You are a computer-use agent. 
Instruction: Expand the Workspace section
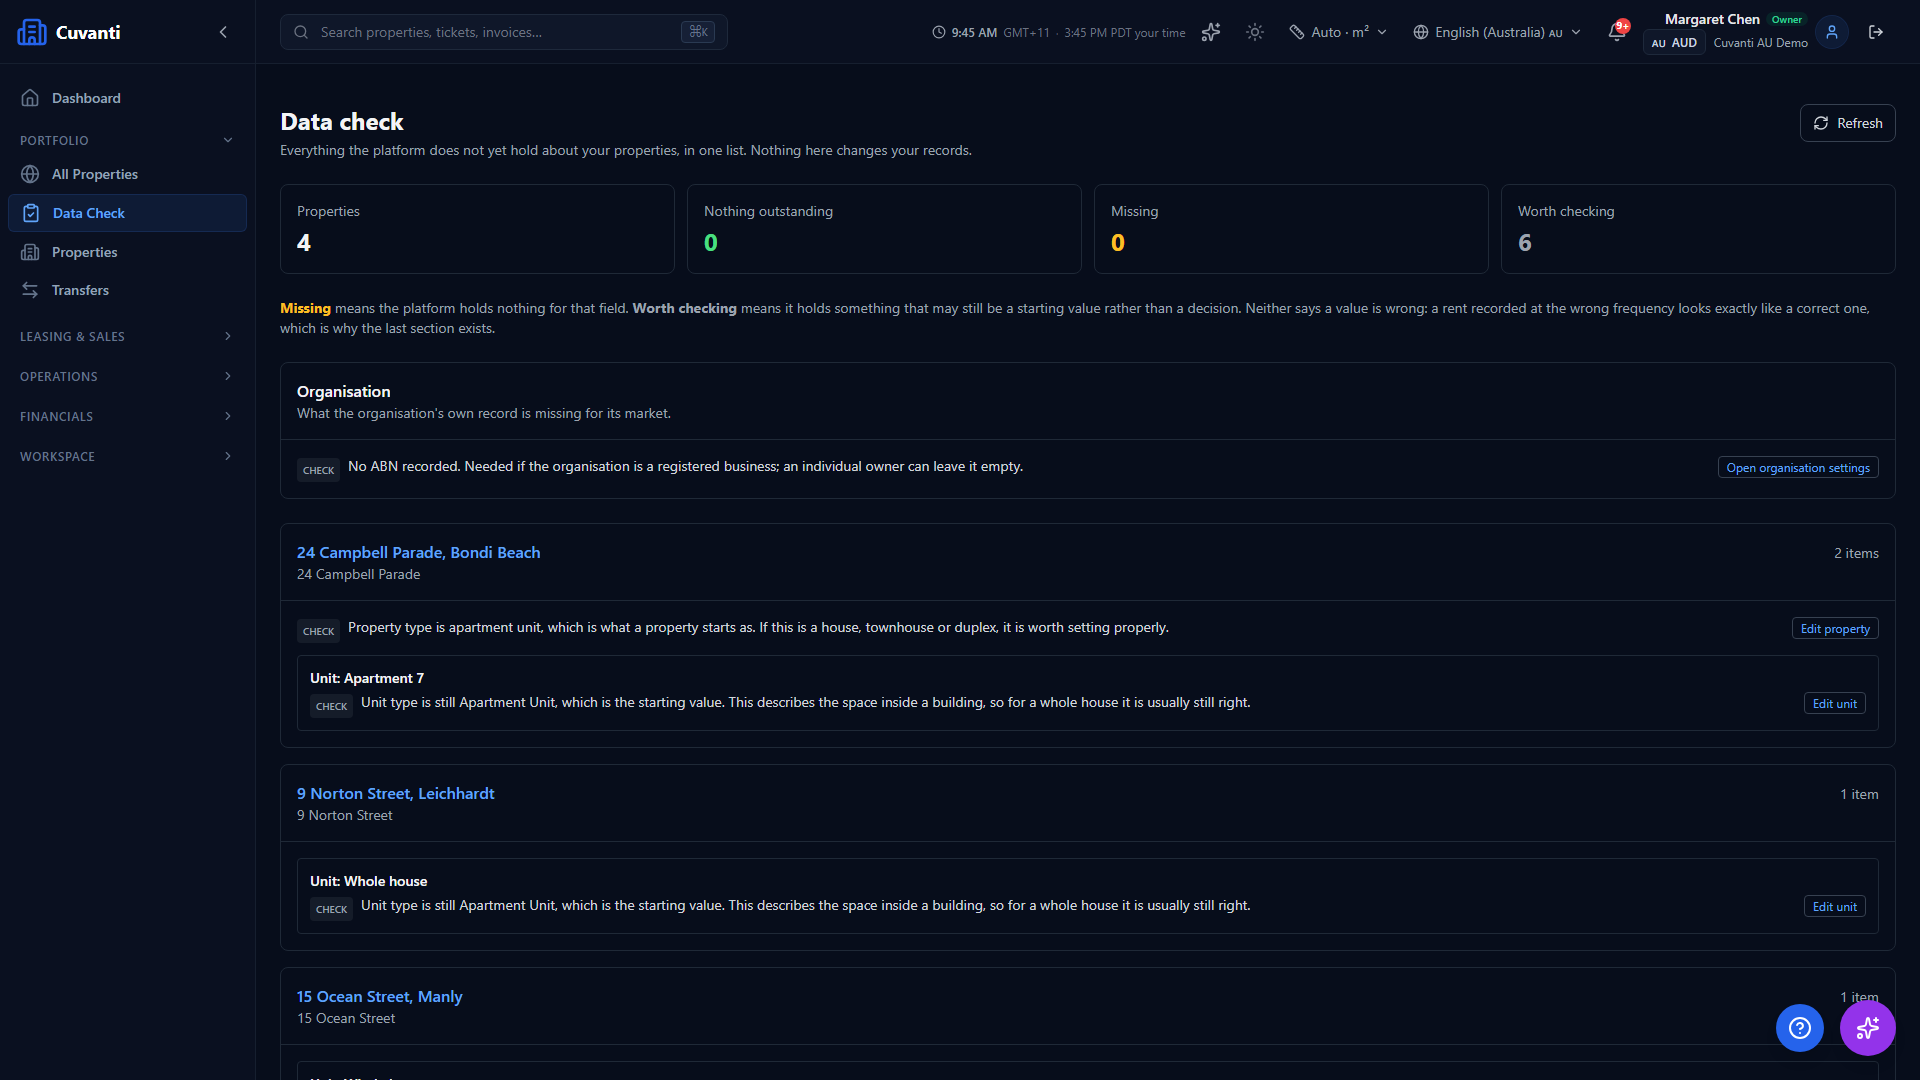coord(127,456)
